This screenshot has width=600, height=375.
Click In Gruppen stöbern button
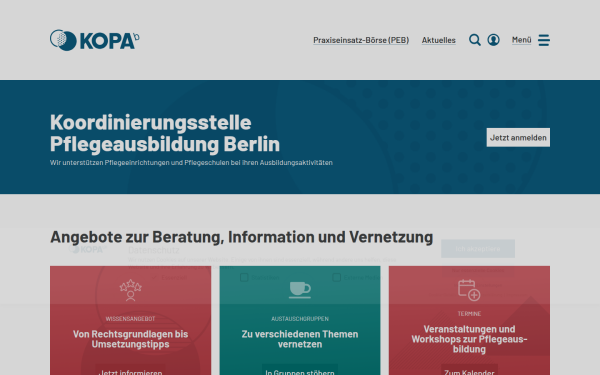[300, 370]
